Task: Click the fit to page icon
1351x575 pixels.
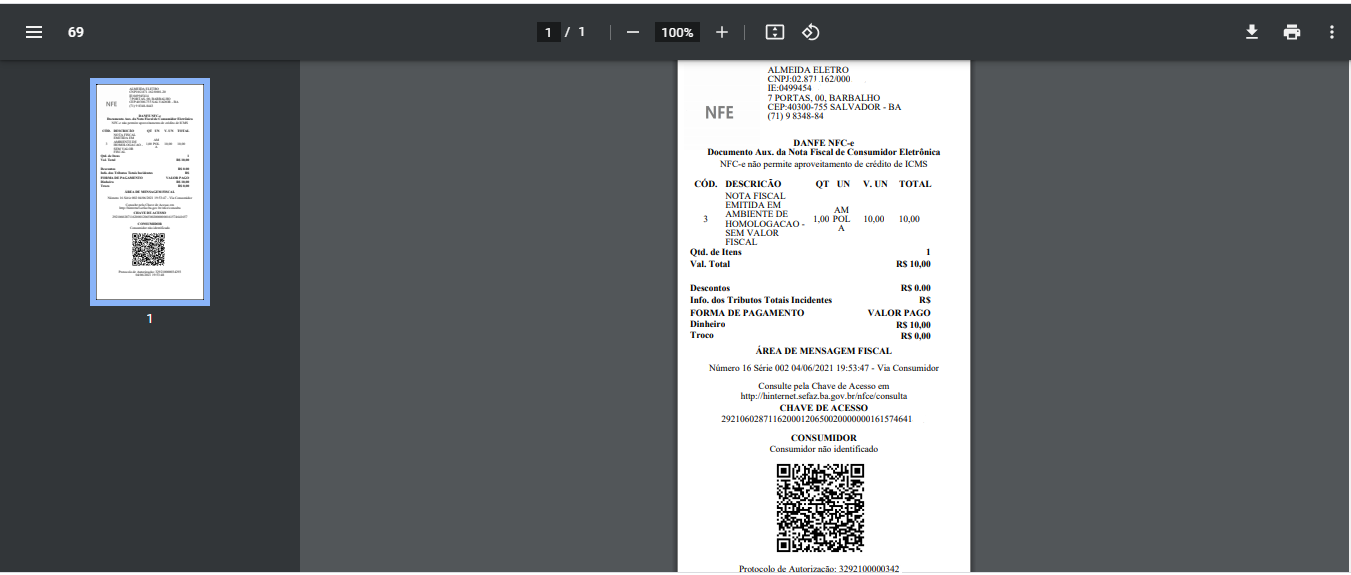Action: (774, 32)
